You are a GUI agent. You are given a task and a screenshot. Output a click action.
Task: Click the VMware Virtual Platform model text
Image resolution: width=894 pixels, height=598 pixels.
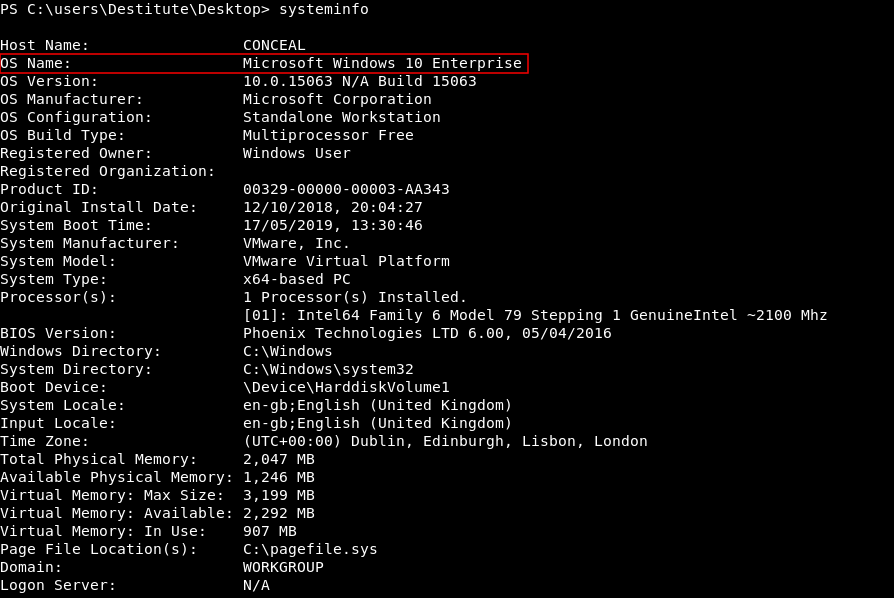pos(346,261)
